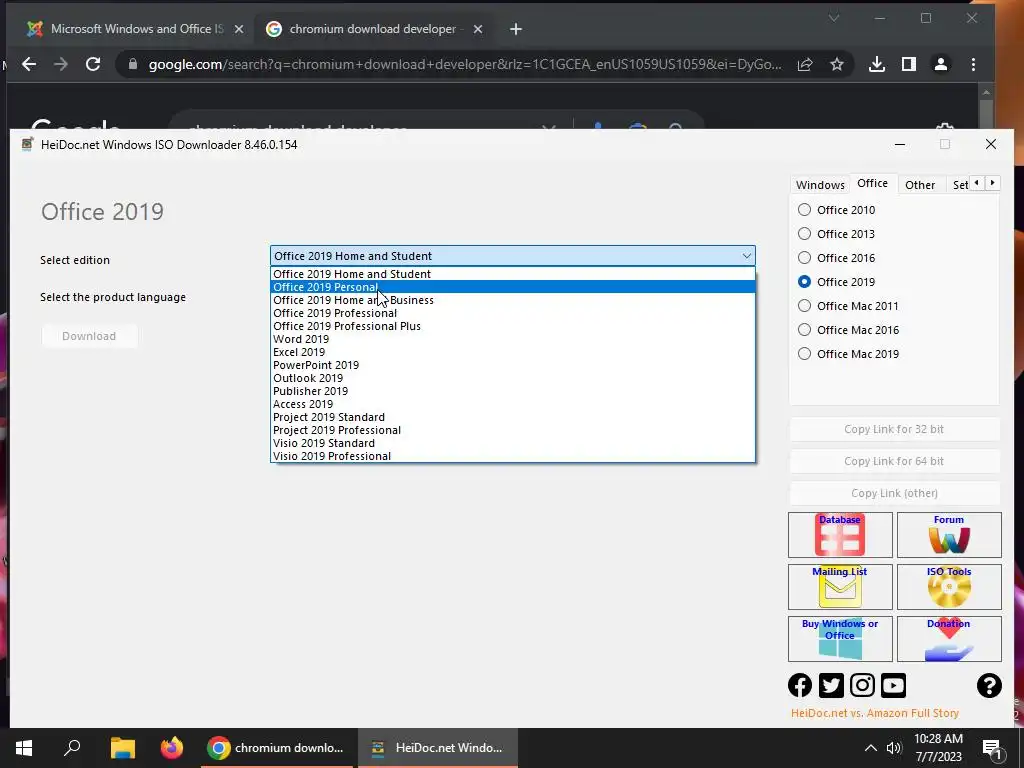
Task: Select Office 2010 radio button
Action: pos(805,210)
